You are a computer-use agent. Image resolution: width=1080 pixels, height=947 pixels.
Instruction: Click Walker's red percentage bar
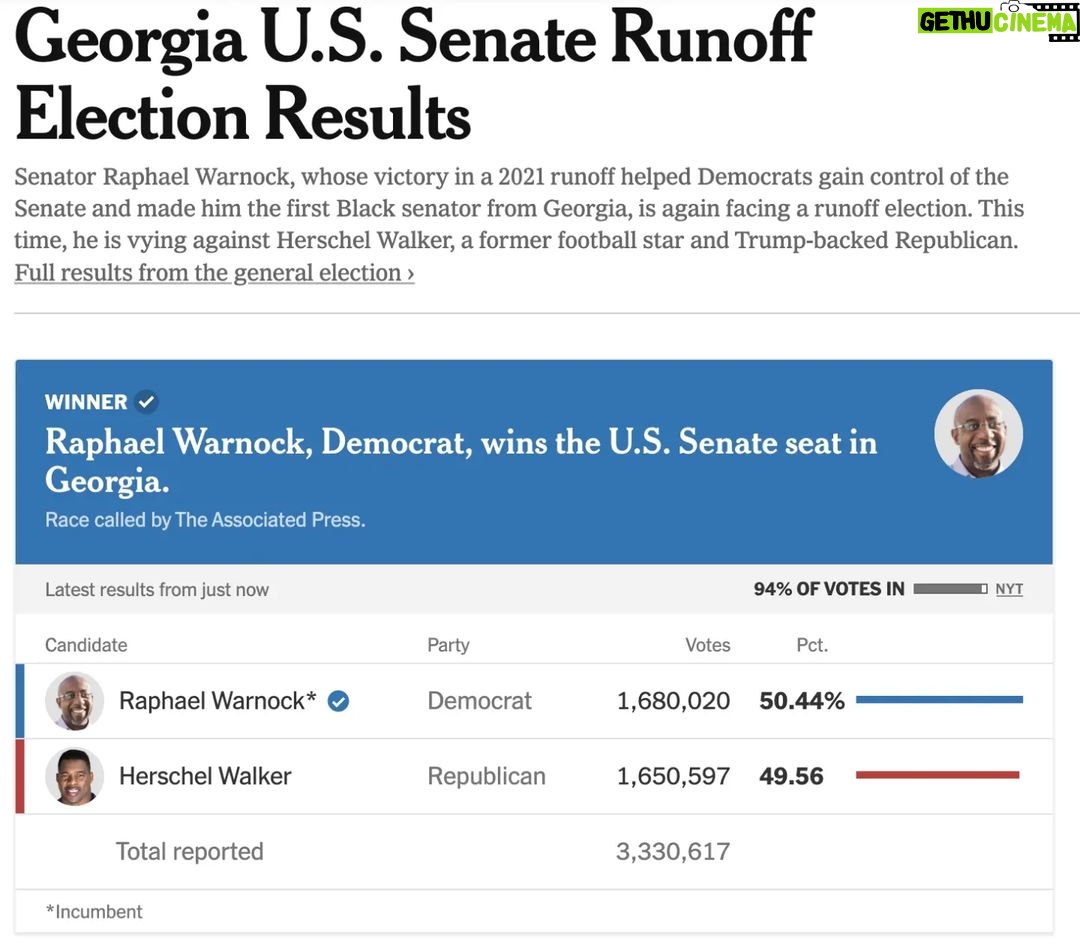click(937, 775)
